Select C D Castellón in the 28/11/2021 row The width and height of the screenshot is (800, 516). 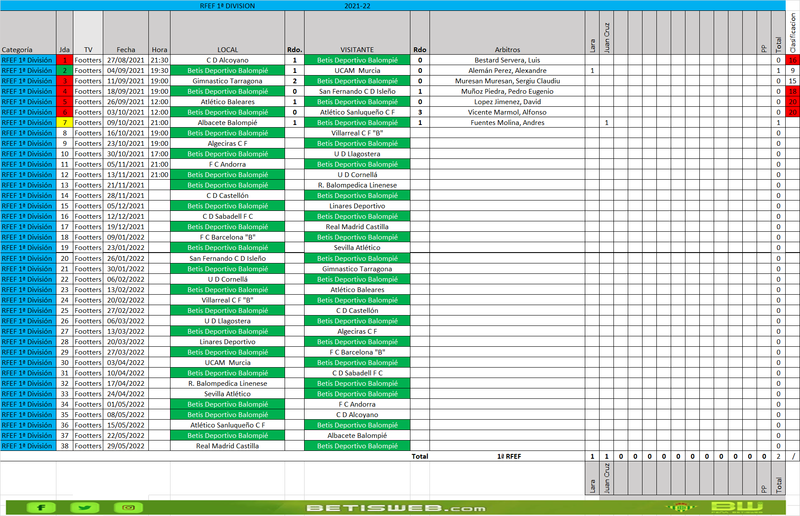pyautogui.click(x=228, y=195)
